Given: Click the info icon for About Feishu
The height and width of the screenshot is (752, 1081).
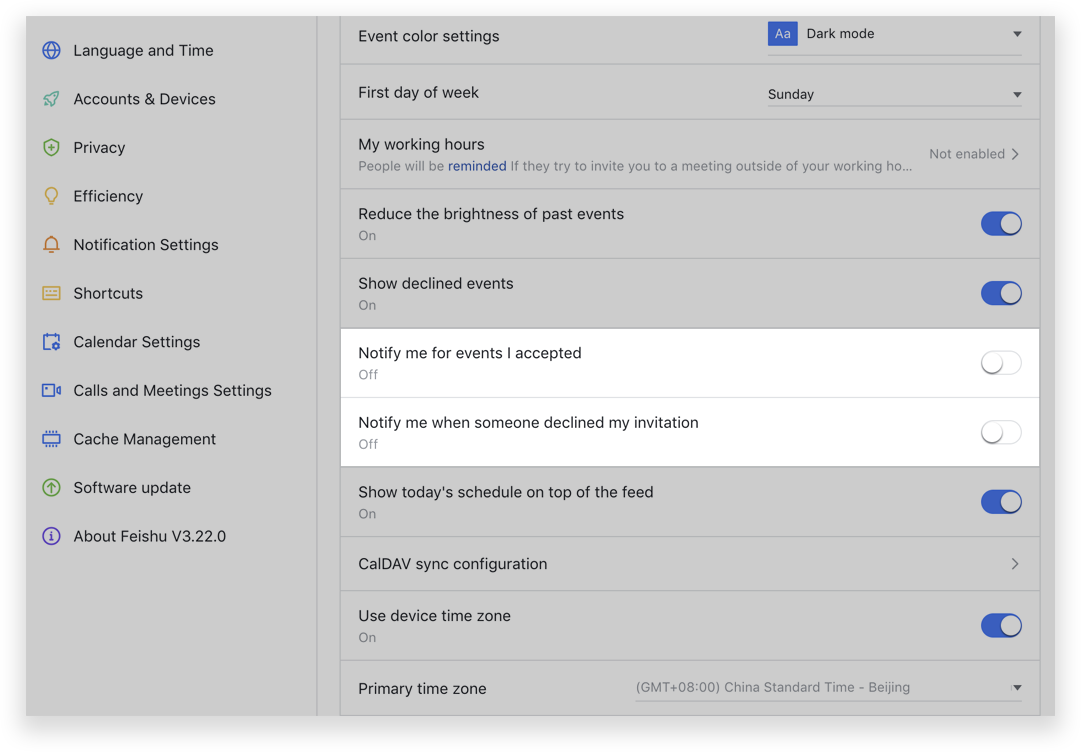Looking at the screenshot, I should [x=51, y=536].
